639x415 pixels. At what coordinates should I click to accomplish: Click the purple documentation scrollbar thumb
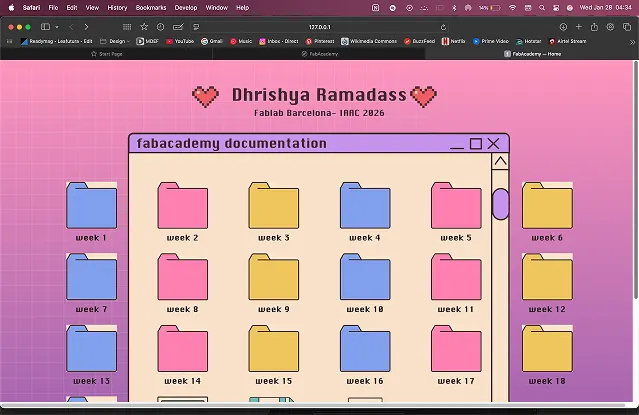(x=500, y=204)
